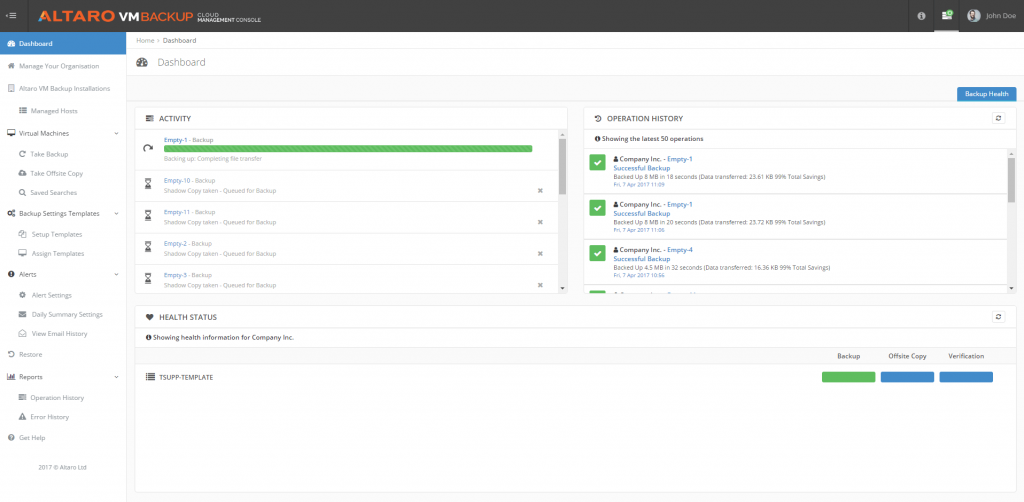Open the info icon in top bar
1024x502 pixels.
point(921,16)
